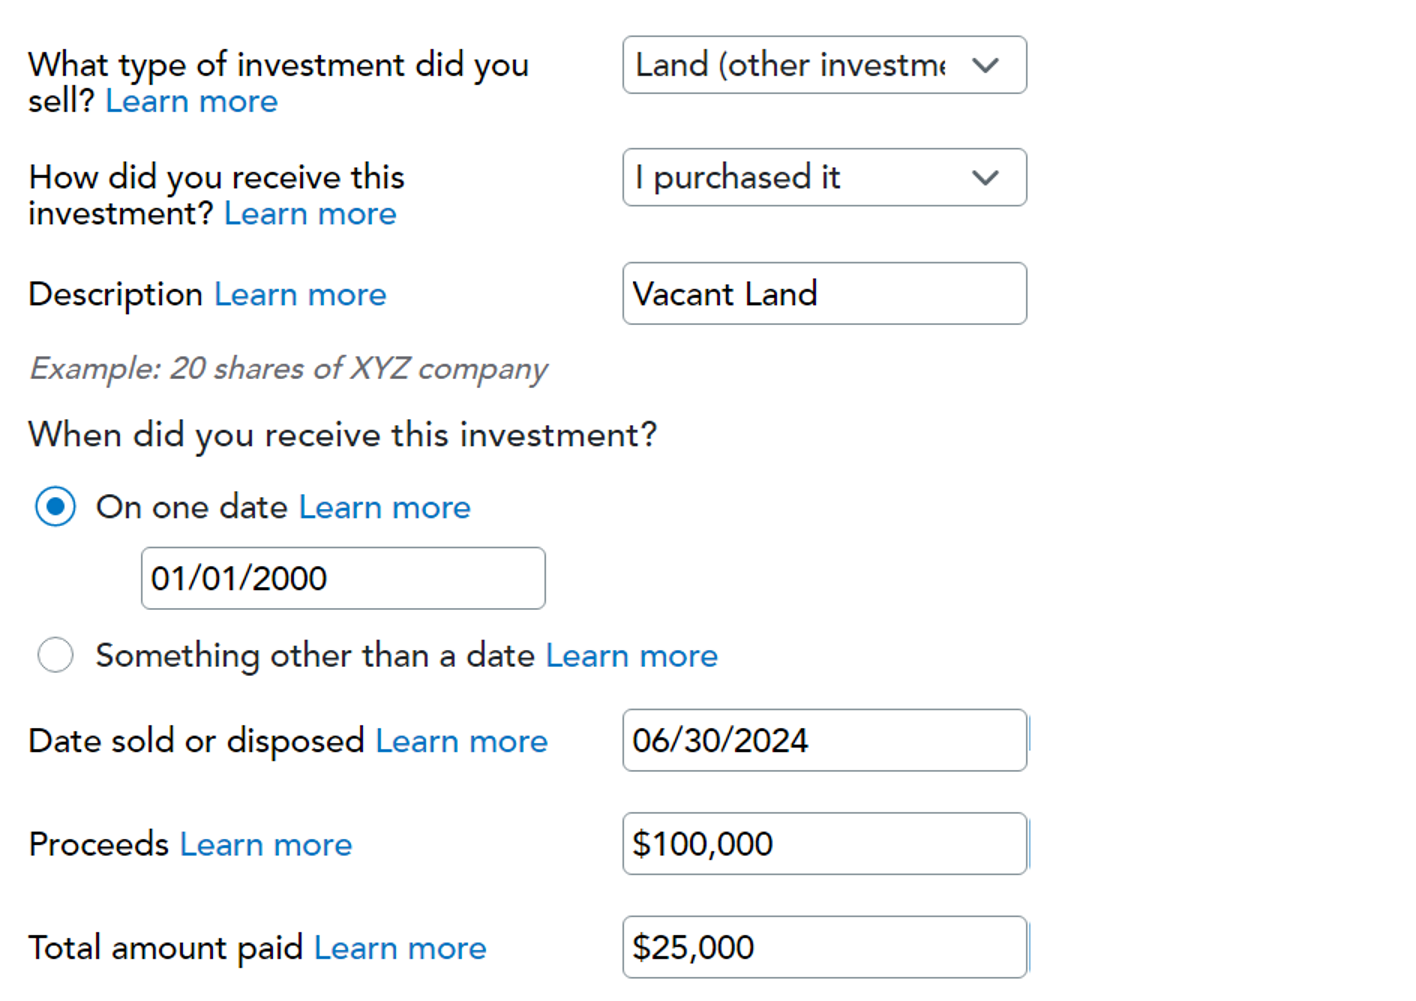Open Learn more for 'Something other than a date'
This screenshot has width=1416, height=1001.
(x=631, y=656)
